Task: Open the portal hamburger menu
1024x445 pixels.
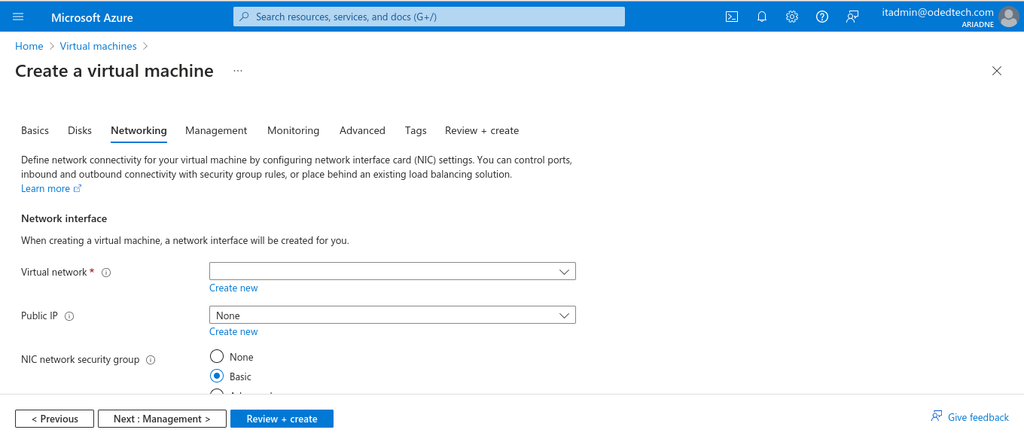Action: (18, 17)
